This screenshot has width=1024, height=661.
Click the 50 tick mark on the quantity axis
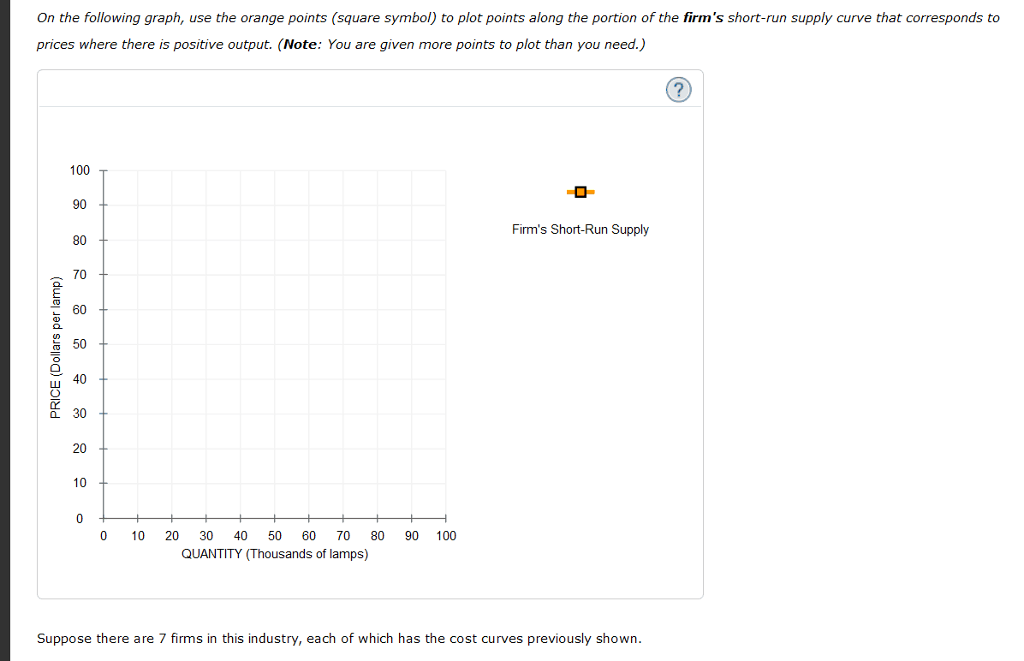coord(274,518)
